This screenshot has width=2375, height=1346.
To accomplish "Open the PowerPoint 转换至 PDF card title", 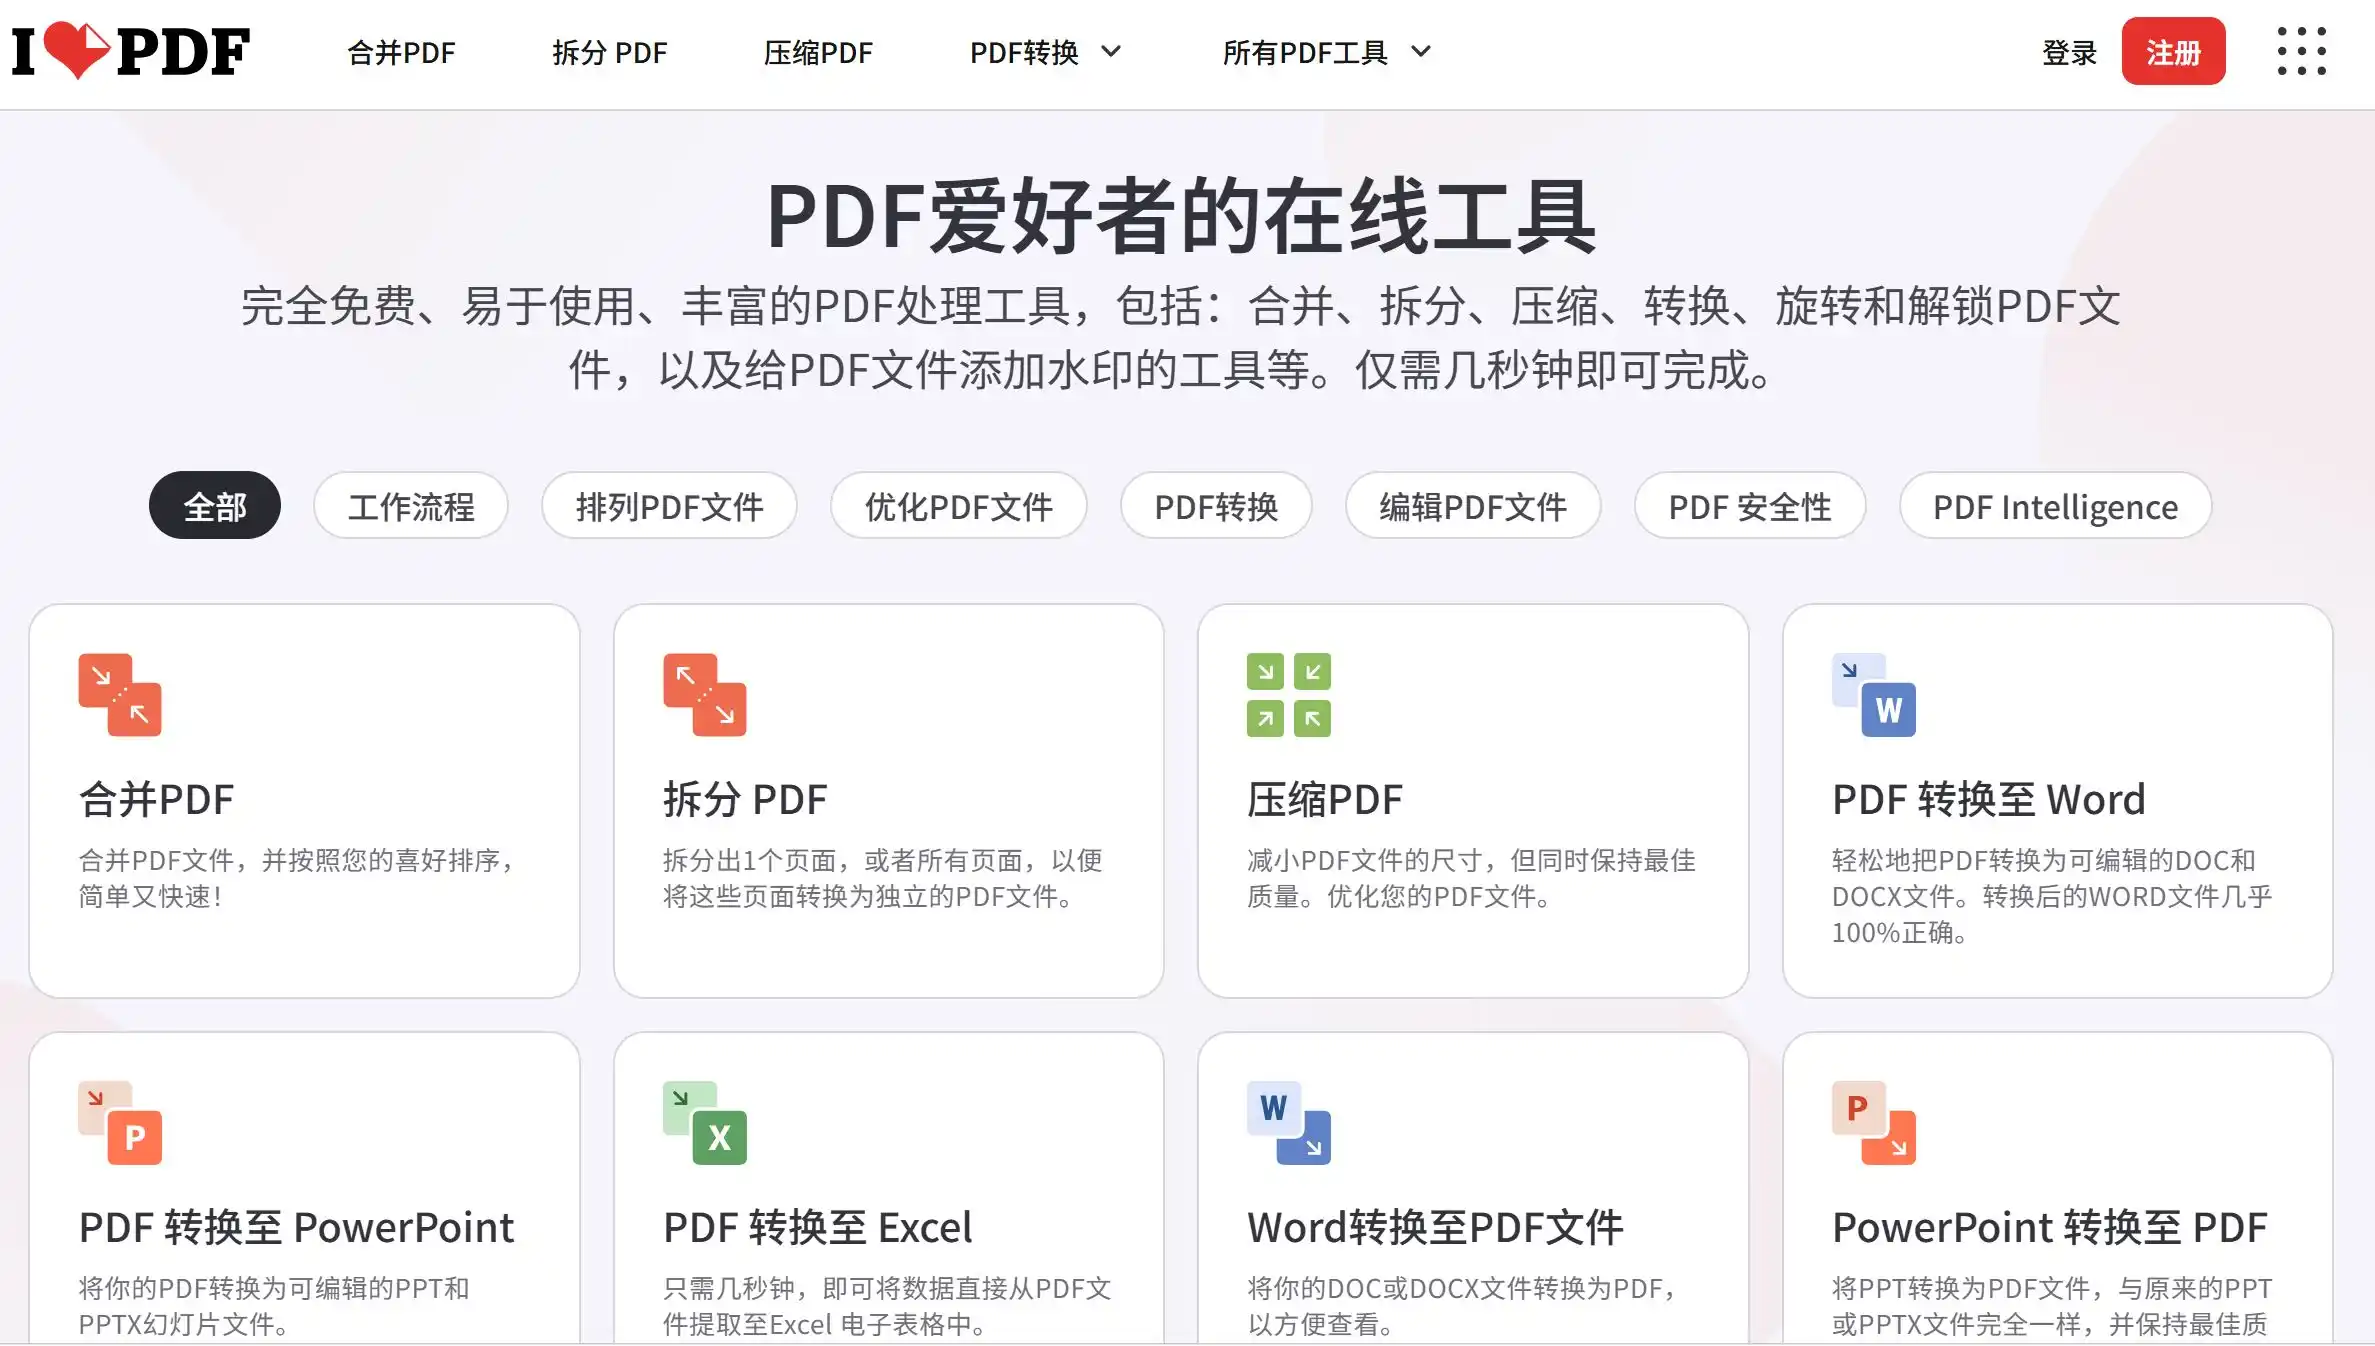I will [x=2049, y=1227].
